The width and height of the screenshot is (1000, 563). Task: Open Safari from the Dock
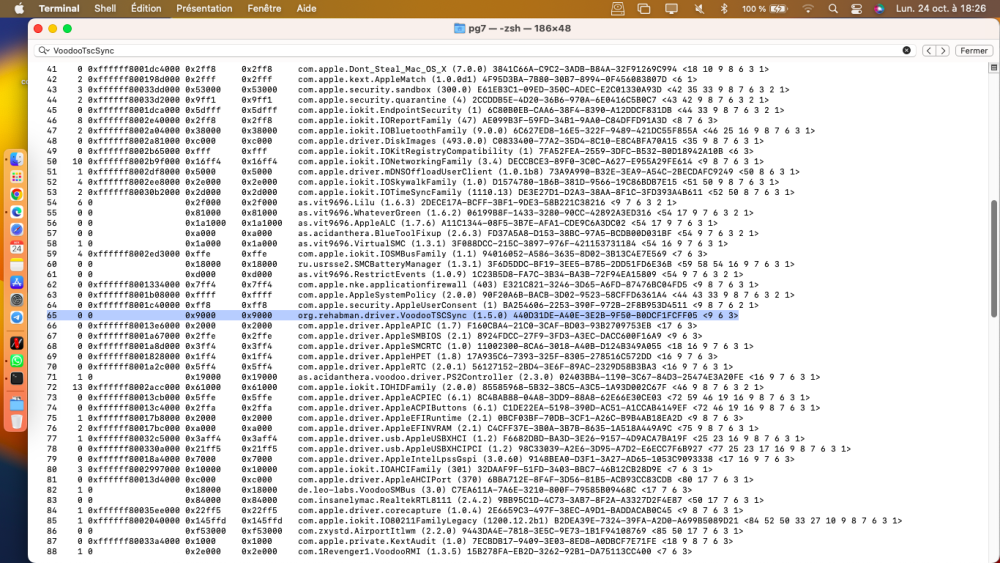click(x=17, y=230)
